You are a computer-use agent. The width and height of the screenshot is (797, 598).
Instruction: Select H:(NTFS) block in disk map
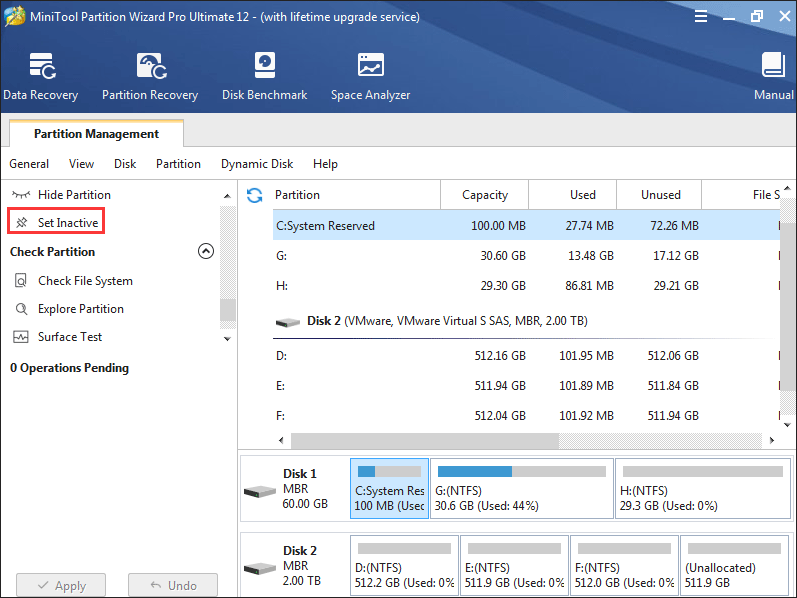pyautogui.click(x=703, y=488)
